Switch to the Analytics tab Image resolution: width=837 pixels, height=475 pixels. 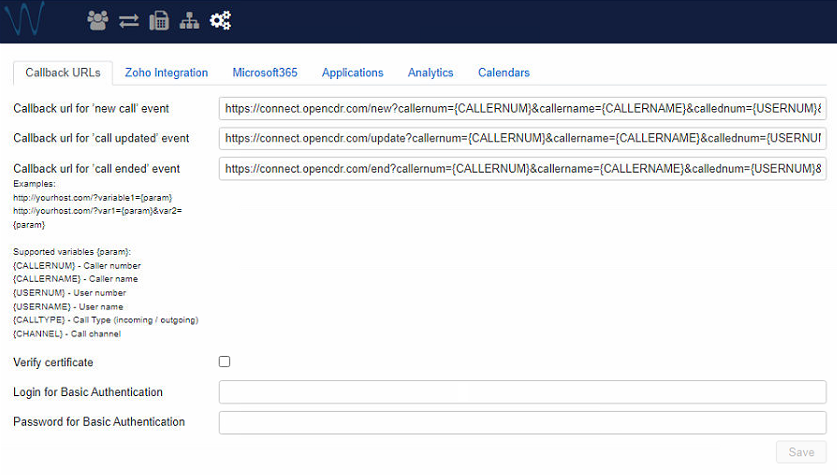430,73
